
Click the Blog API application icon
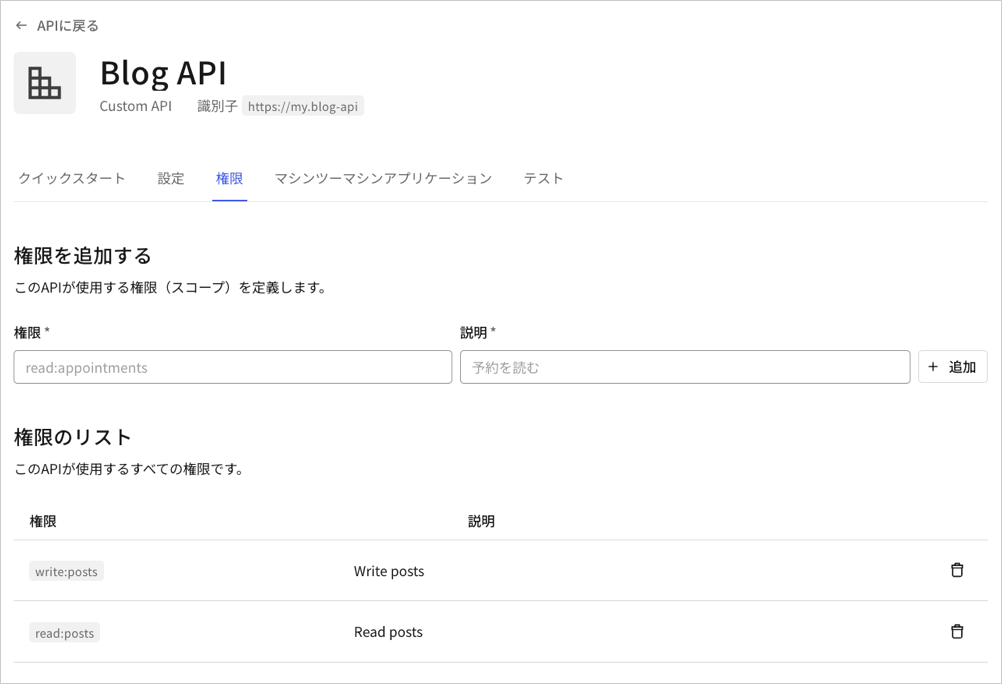[44, 82]
